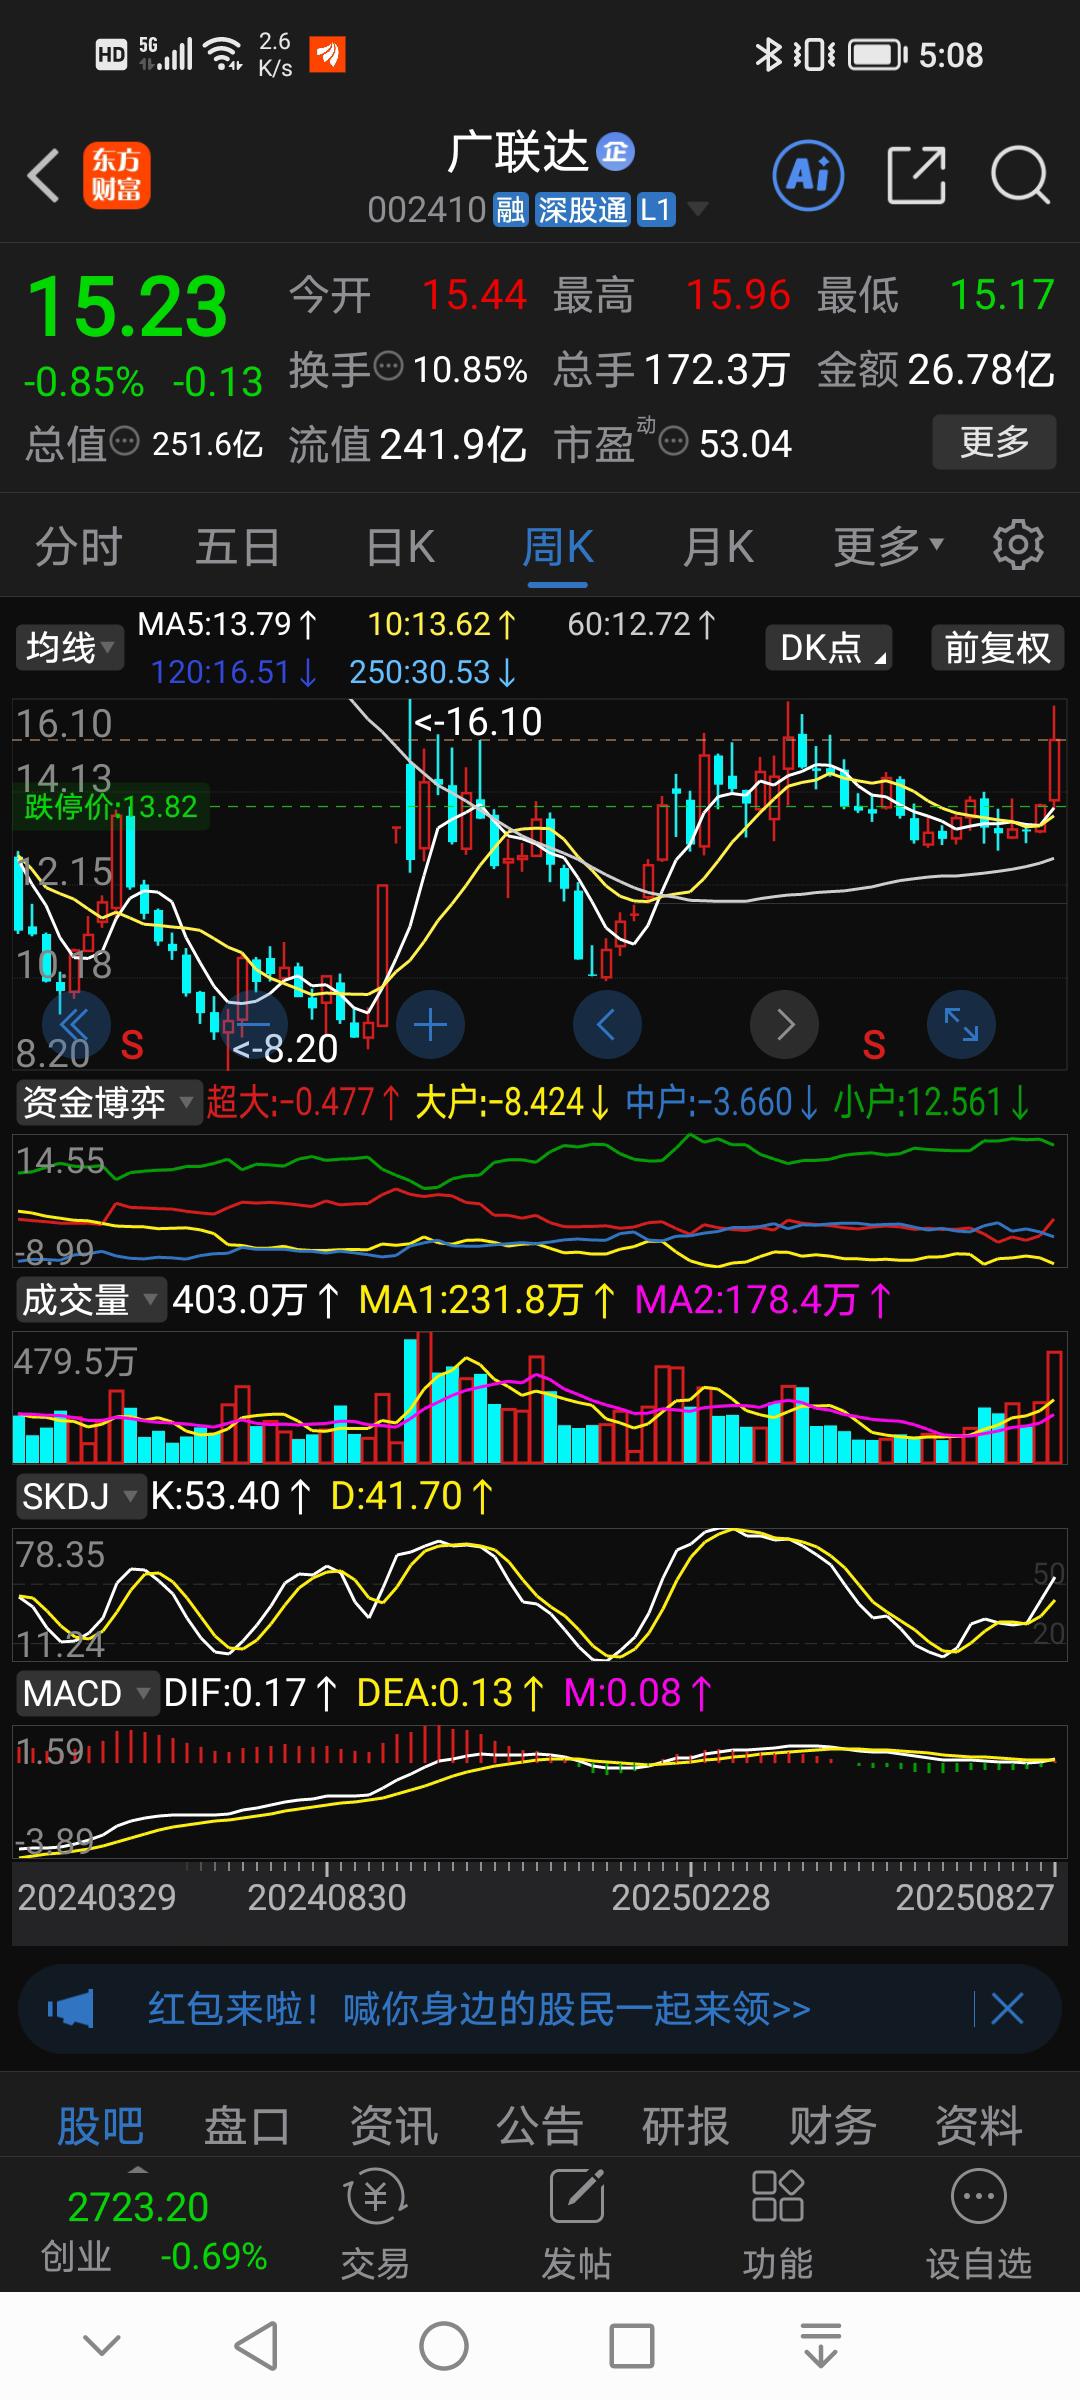Close the red packet banner
Viewport: 1080px width, 2400px height.
[1007, 2008]
